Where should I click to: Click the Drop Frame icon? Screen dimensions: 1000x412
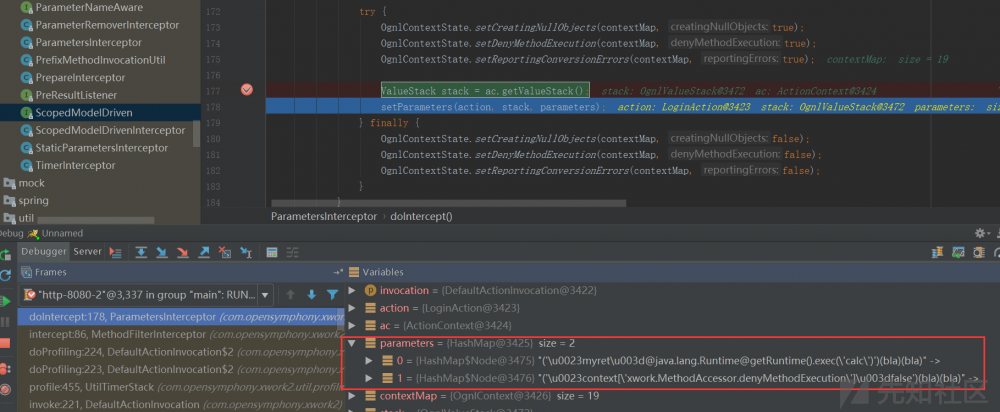click(224, 252)
